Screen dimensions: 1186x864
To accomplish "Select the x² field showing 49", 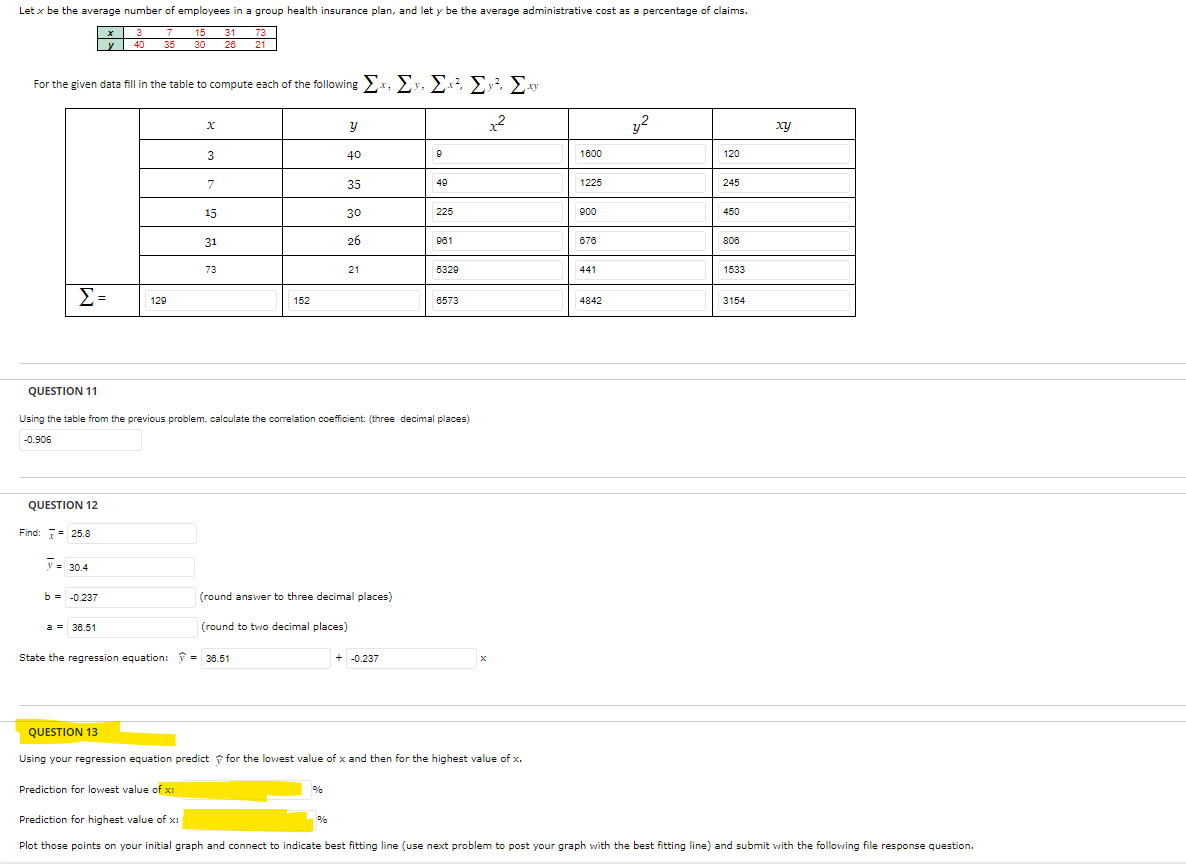I will (496, 182).
